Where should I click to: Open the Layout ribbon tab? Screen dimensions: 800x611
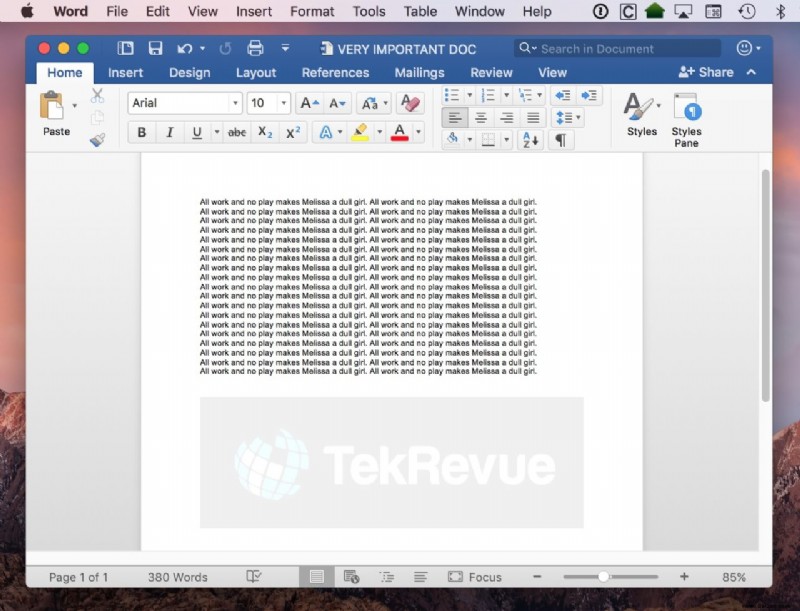pos(256,73)
